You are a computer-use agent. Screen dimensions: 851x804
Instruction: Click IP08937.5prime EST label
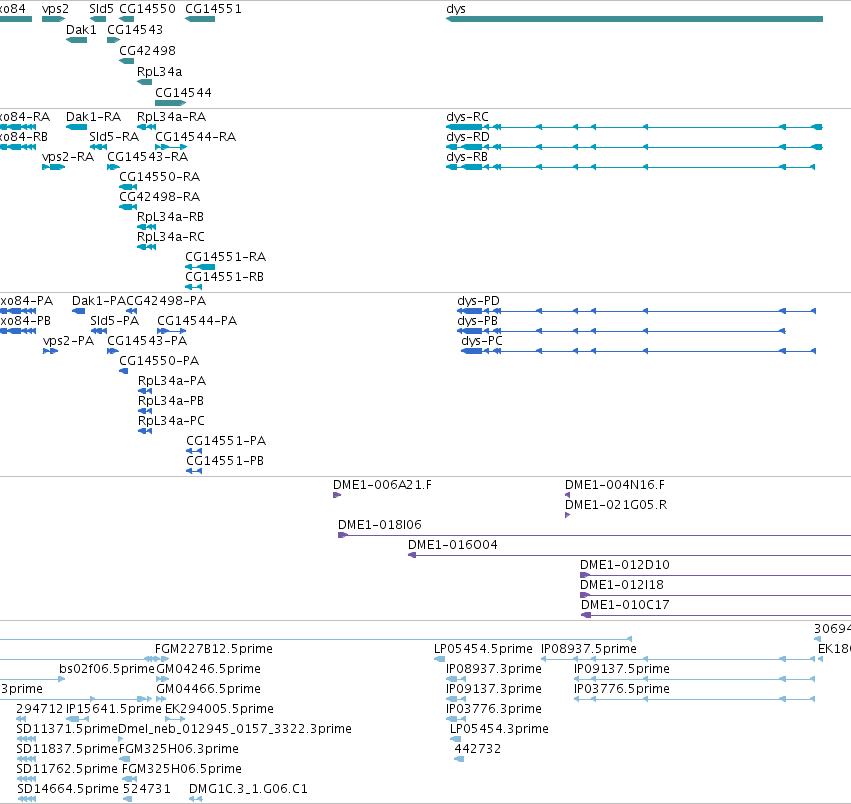tap(589, 649)
